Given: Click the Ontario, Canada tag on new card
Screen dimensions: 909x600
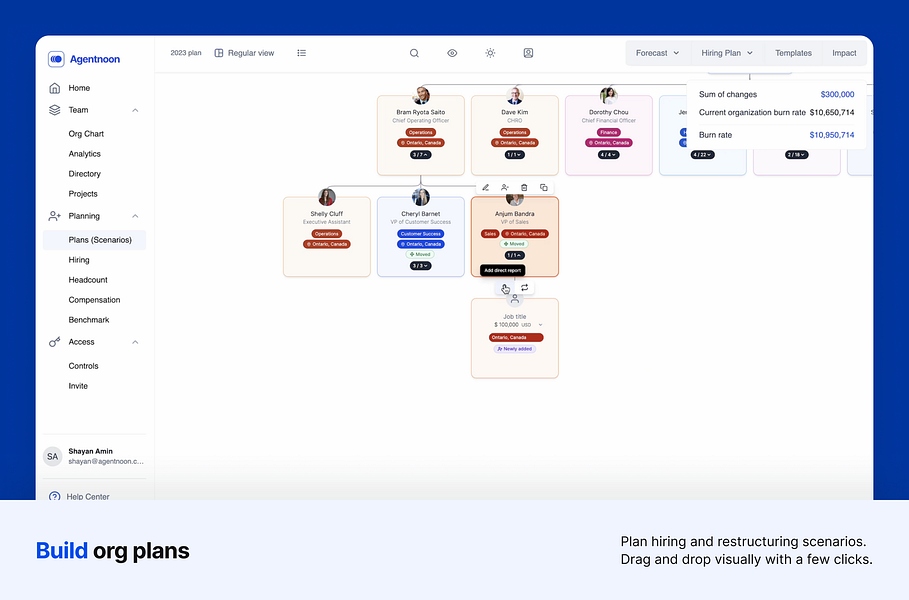Looking at the screenshot, I should click(x=516, y=337).
